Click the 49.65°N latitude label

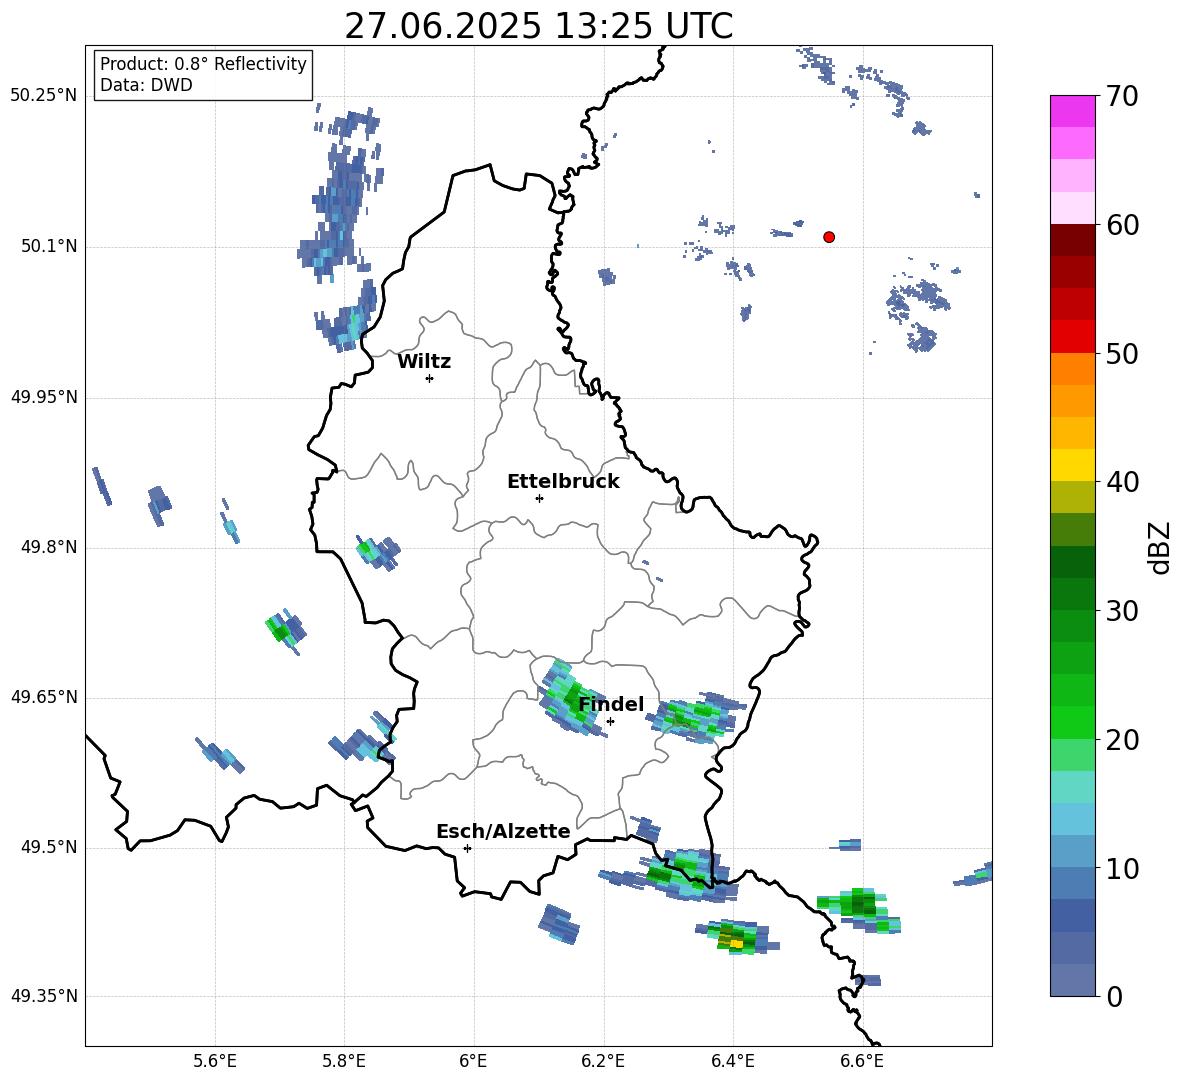click(43, 697)
